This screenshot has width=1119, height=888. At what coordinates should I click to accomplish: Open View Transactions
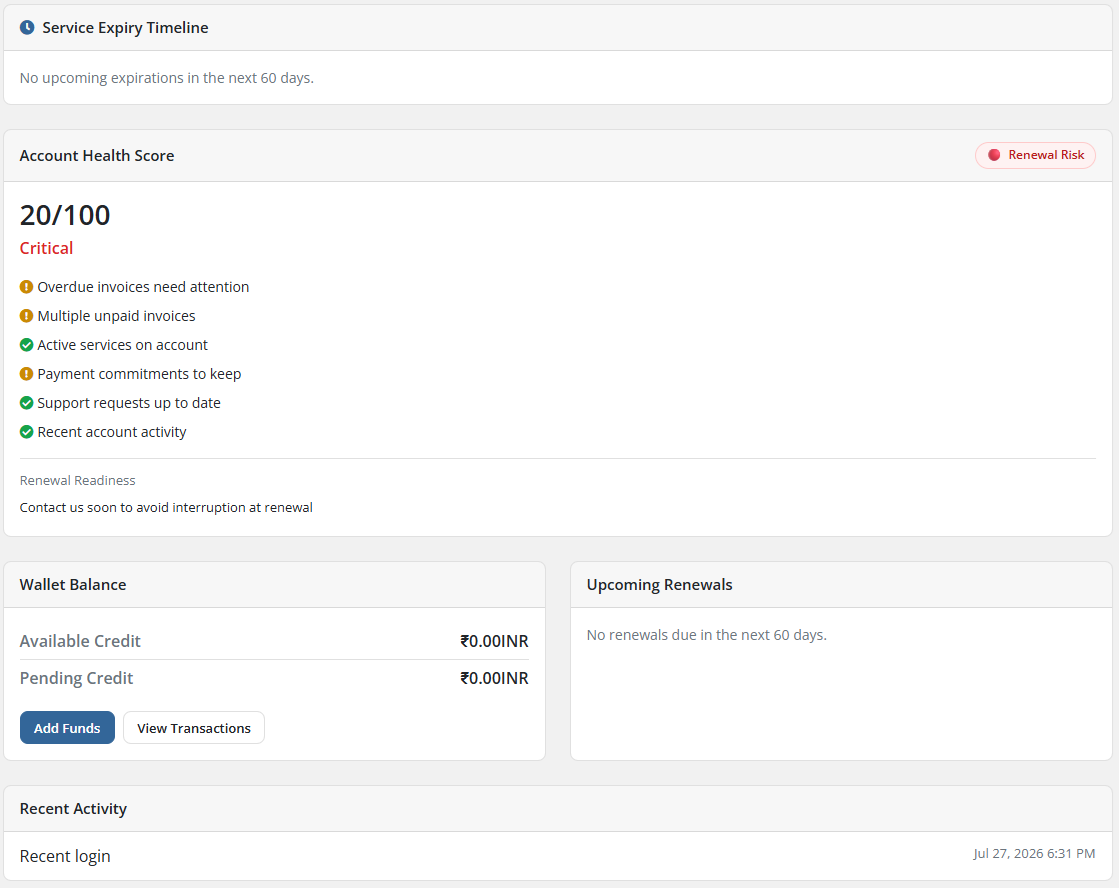click(194, 728)
